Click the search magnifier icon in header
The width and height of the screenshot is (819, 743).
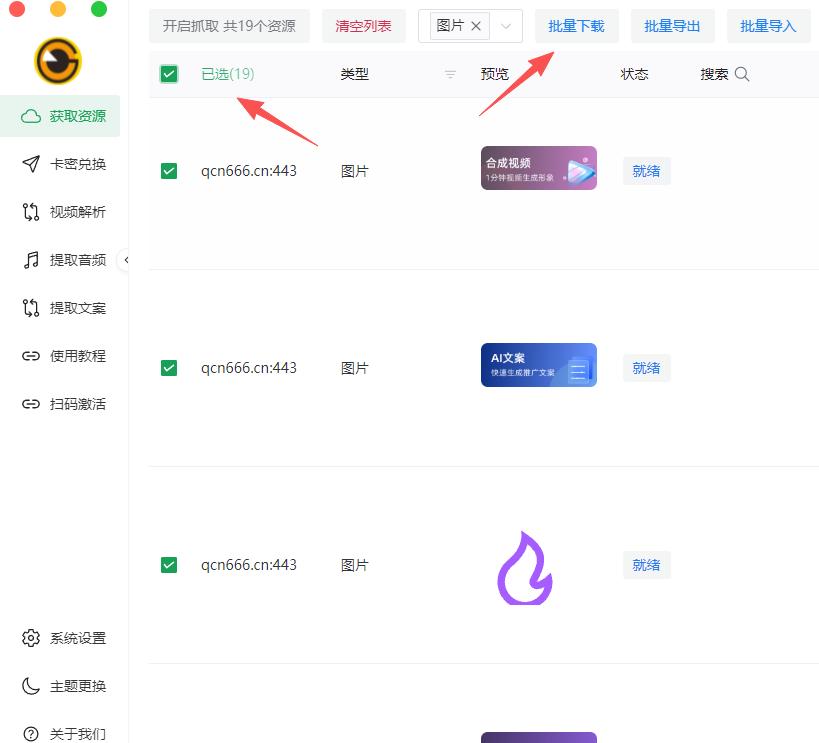(741, 74)
